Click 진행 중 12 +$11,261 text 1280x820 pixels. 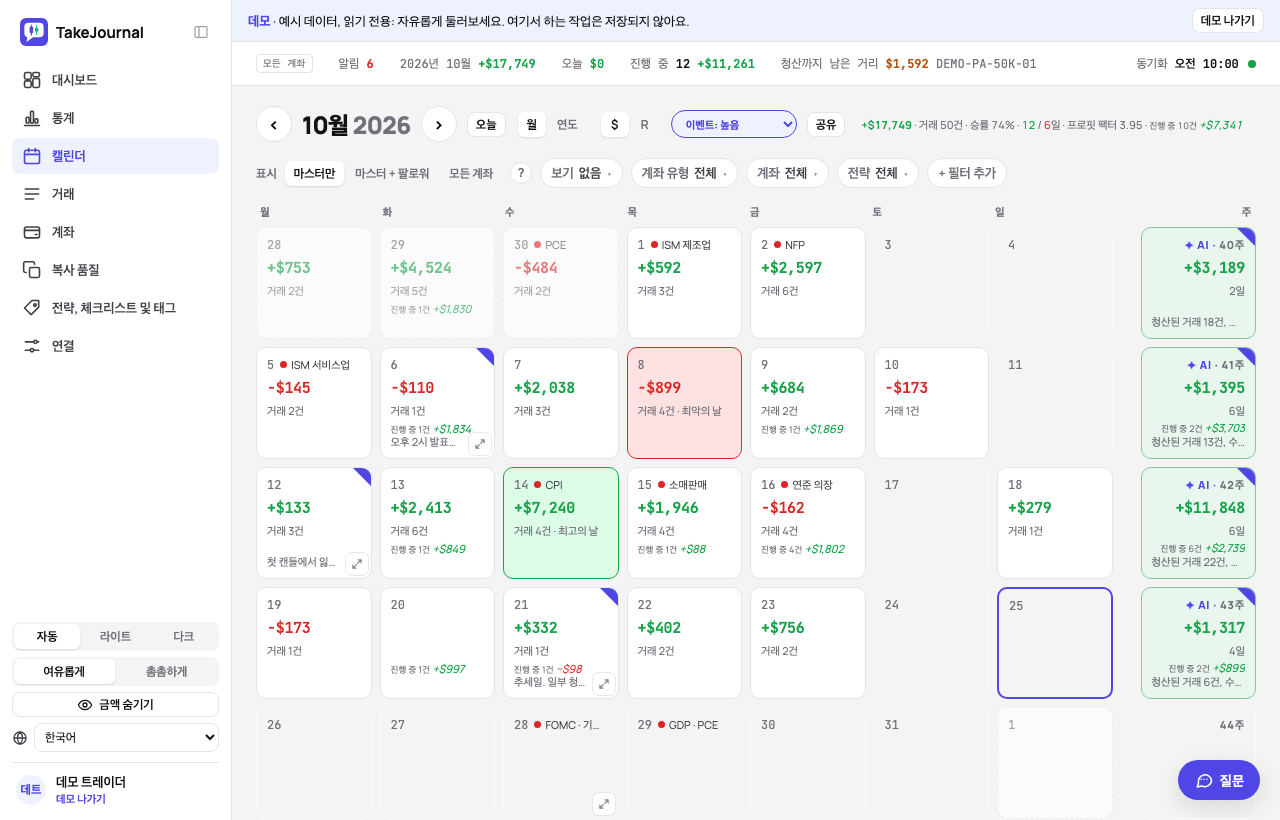click(x=692, y=64)
